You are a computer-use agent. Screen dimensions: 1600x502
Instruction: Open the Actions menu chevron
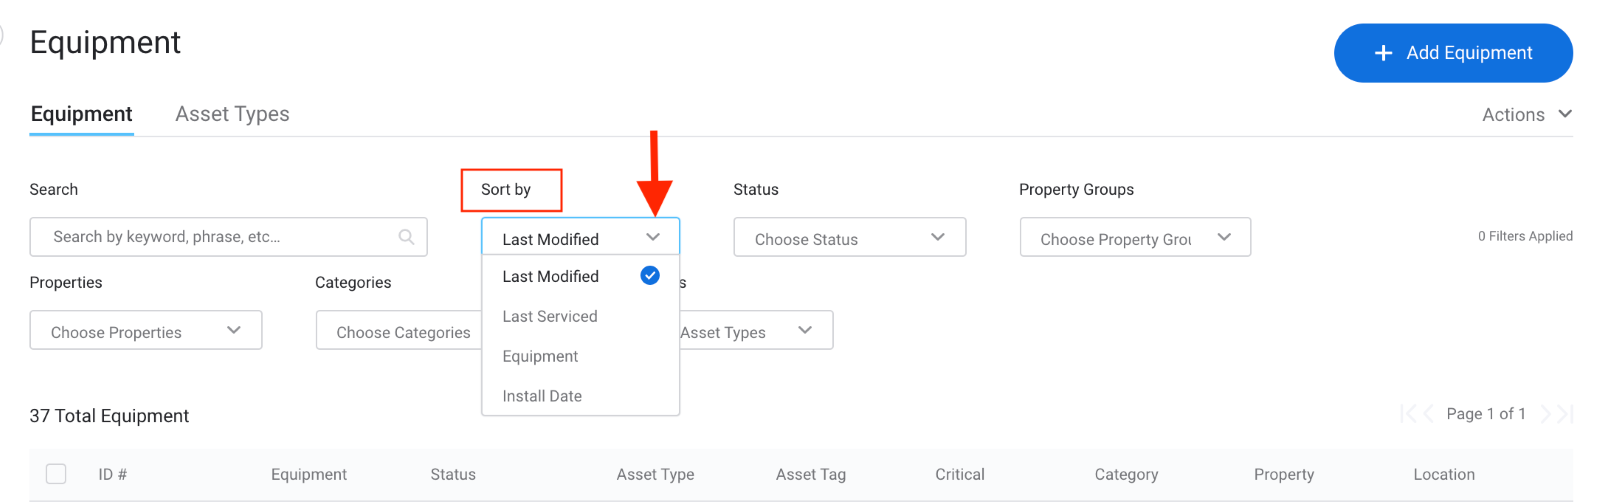[1565, 114]
